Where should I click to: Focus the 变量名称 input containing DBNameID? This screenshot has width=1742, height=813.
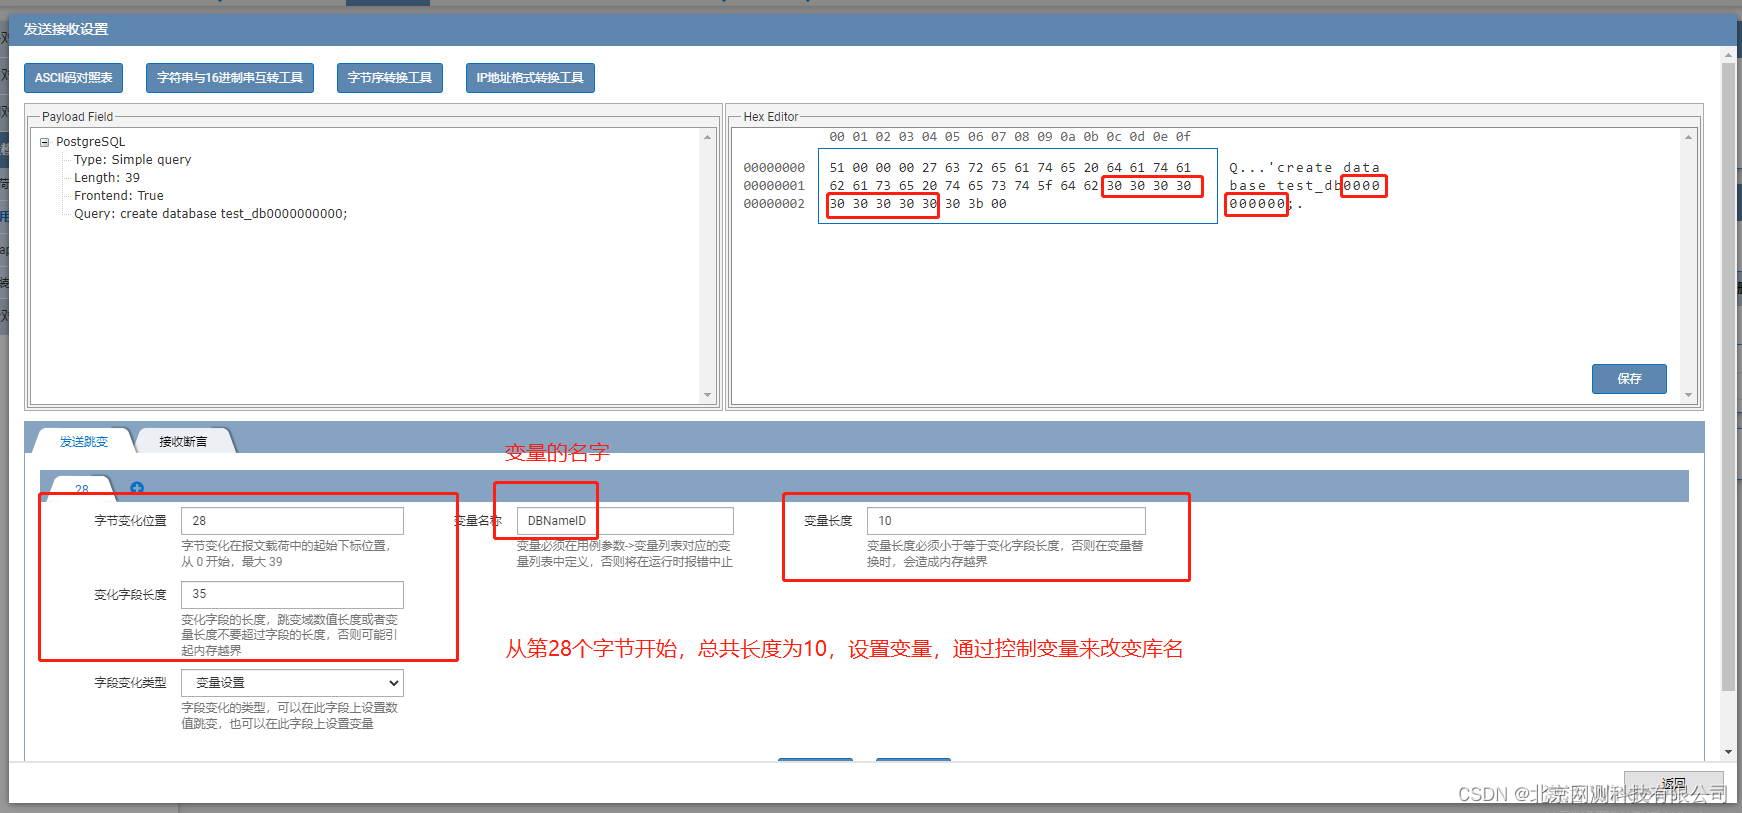[x=625, y=521]
